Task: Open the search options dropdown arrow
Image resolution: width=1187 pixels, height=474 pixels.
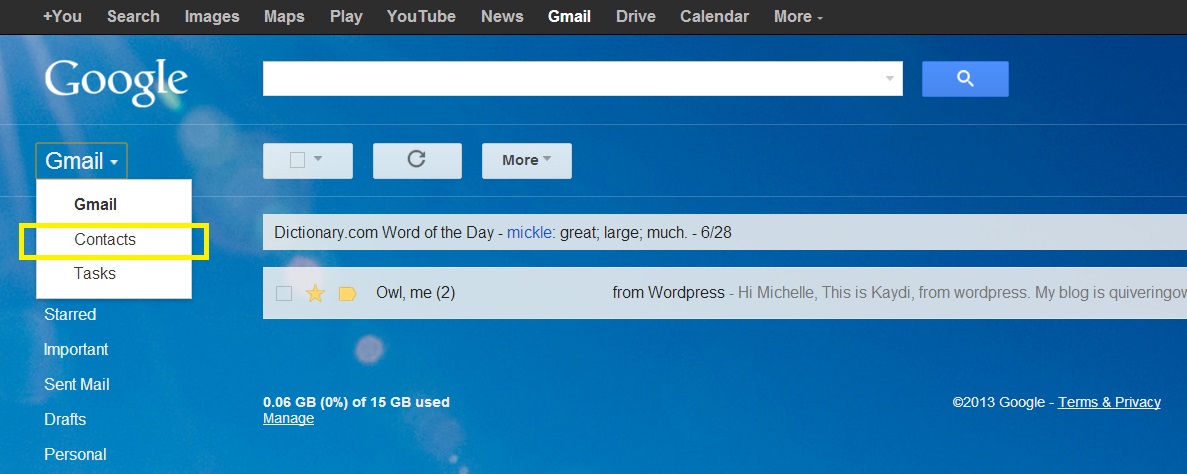Action: (x=890, y=79)
